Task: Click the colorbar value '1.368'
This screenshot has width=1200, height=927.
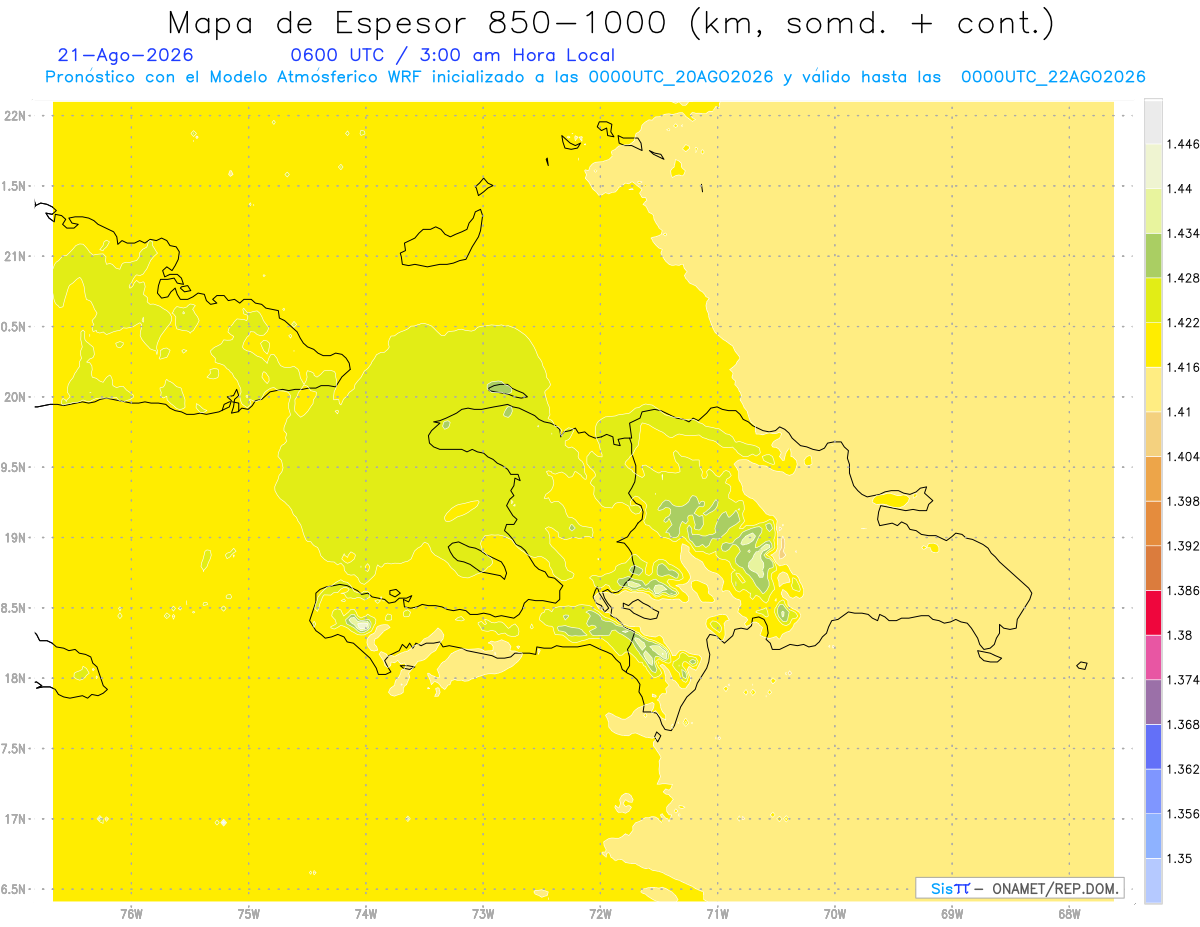Action: [1182, 724]
